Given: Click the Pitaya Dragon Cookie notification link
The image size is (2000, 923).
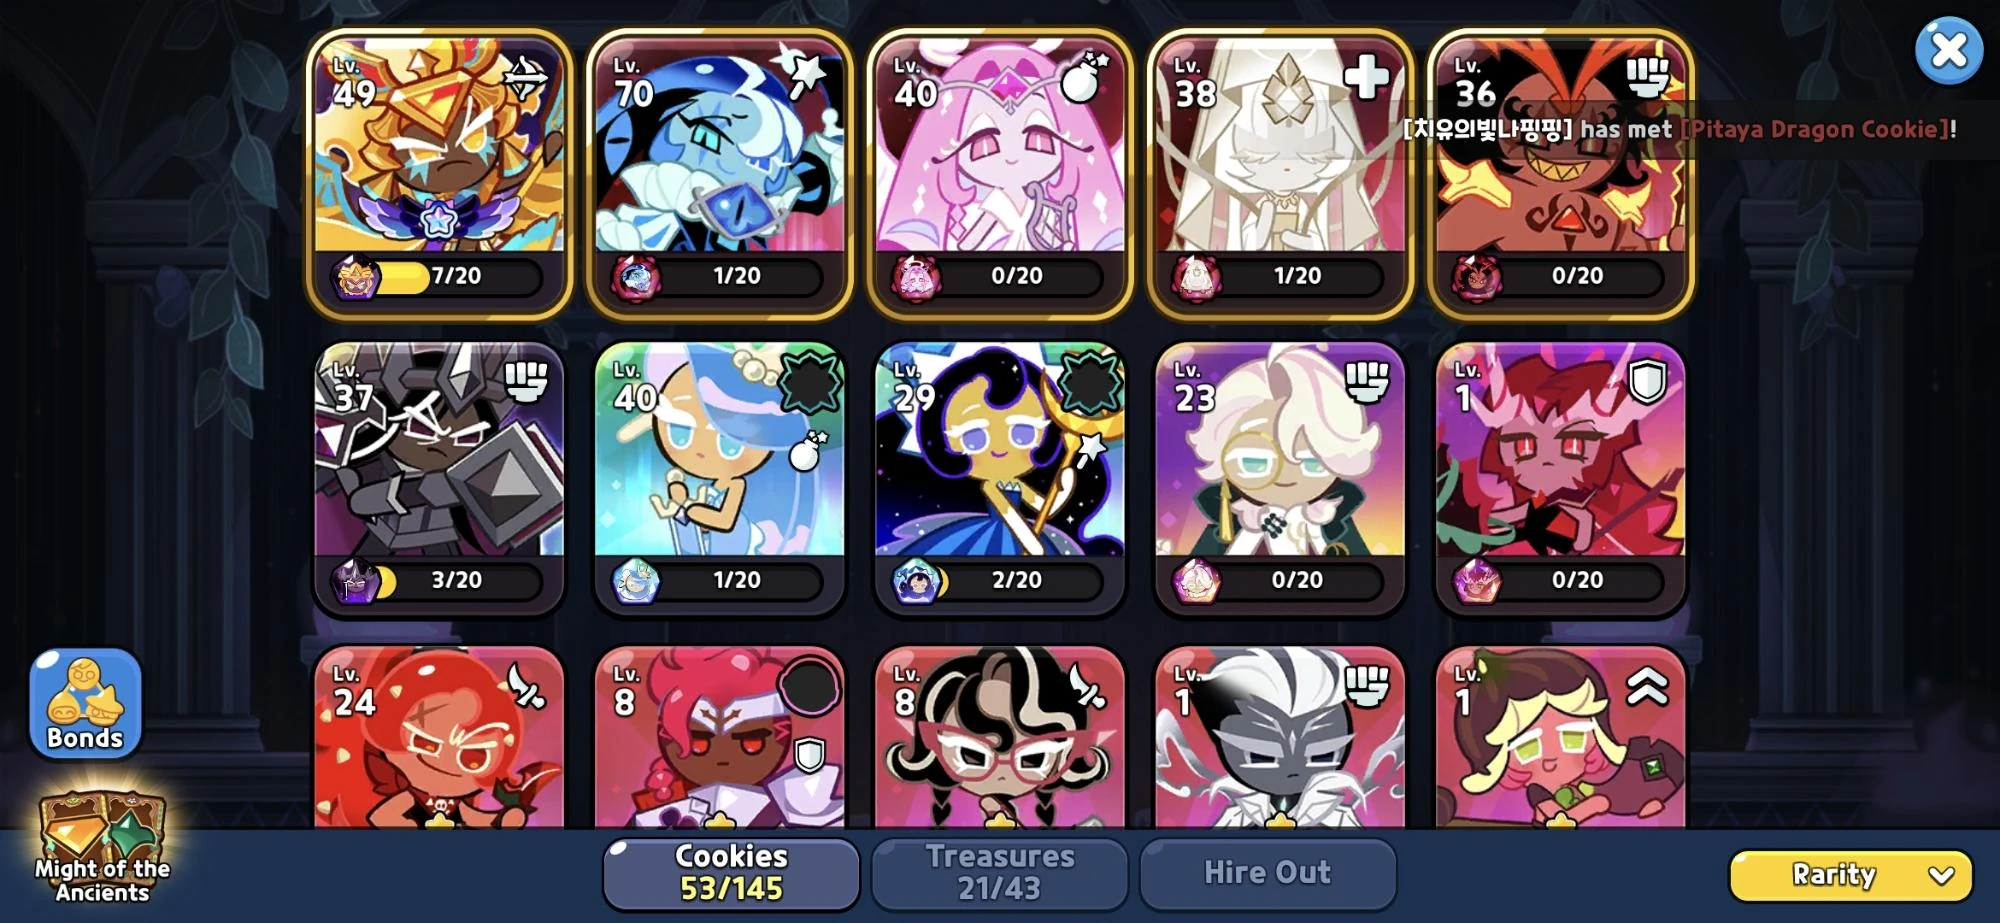Looking at the screenshot, I should (1815, 129).
